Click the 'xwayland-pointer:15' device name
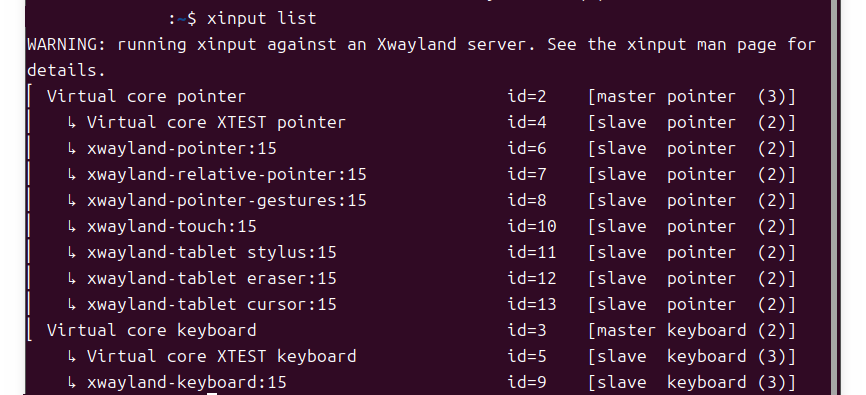The height and width of the screenshot is (395, 866). coord(182,149)
